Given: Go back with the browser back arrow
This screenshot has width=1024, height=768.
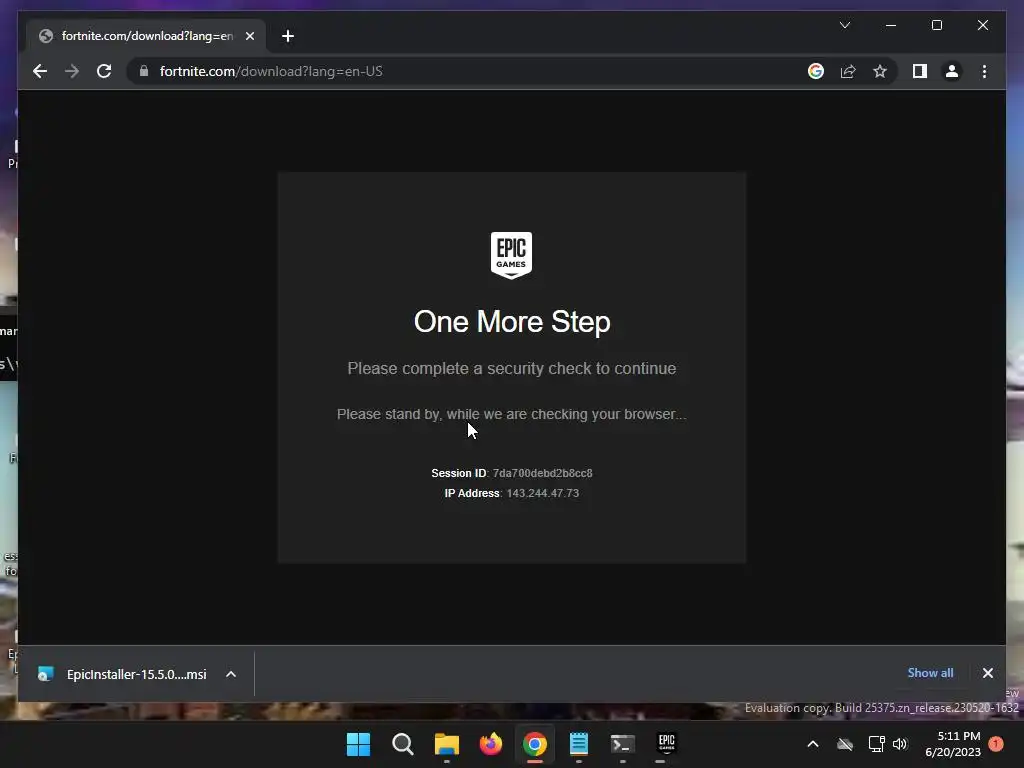Looking at the screenshot, I should coord(40,71).
